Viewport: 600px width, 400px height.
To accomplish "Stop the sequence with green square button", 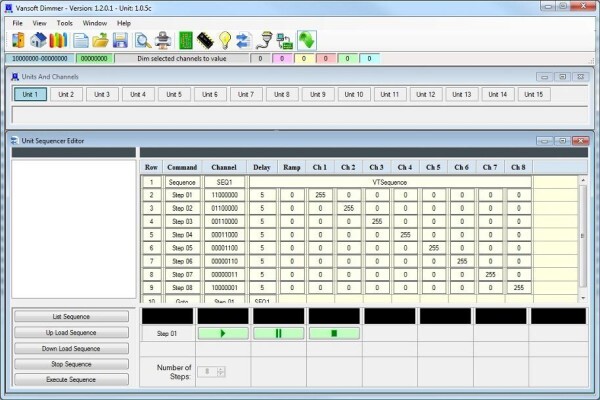I will click(334, 333).
